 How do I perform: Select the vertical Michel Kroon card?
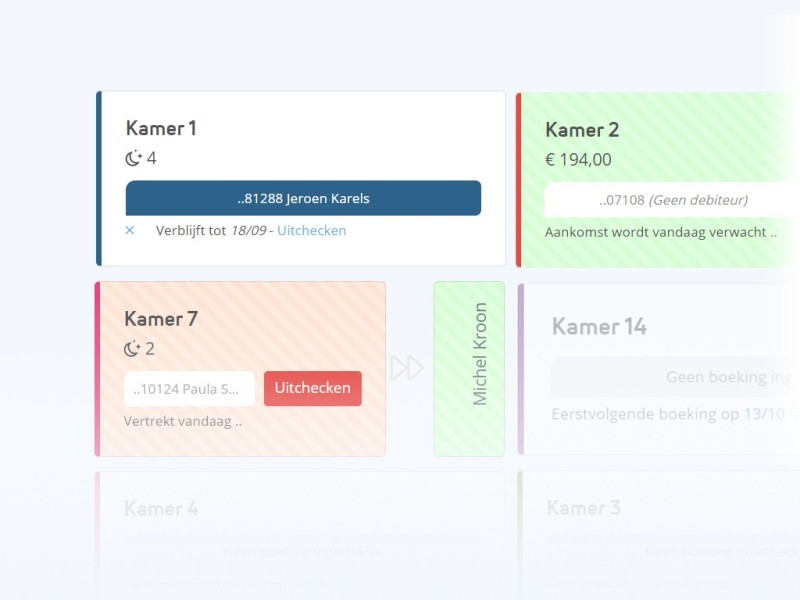469,369
